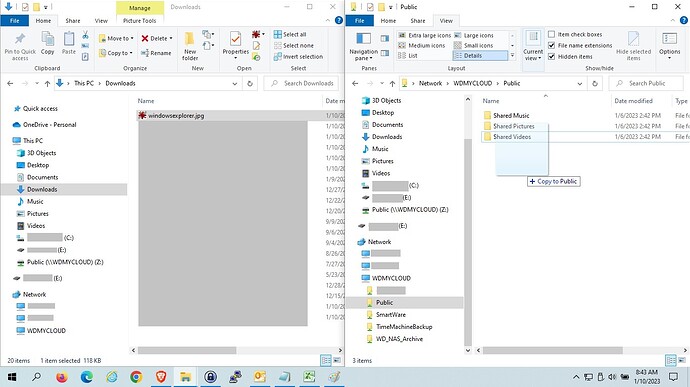
Task: Toggle Hidden items checkbox
Action: point(570,56)
